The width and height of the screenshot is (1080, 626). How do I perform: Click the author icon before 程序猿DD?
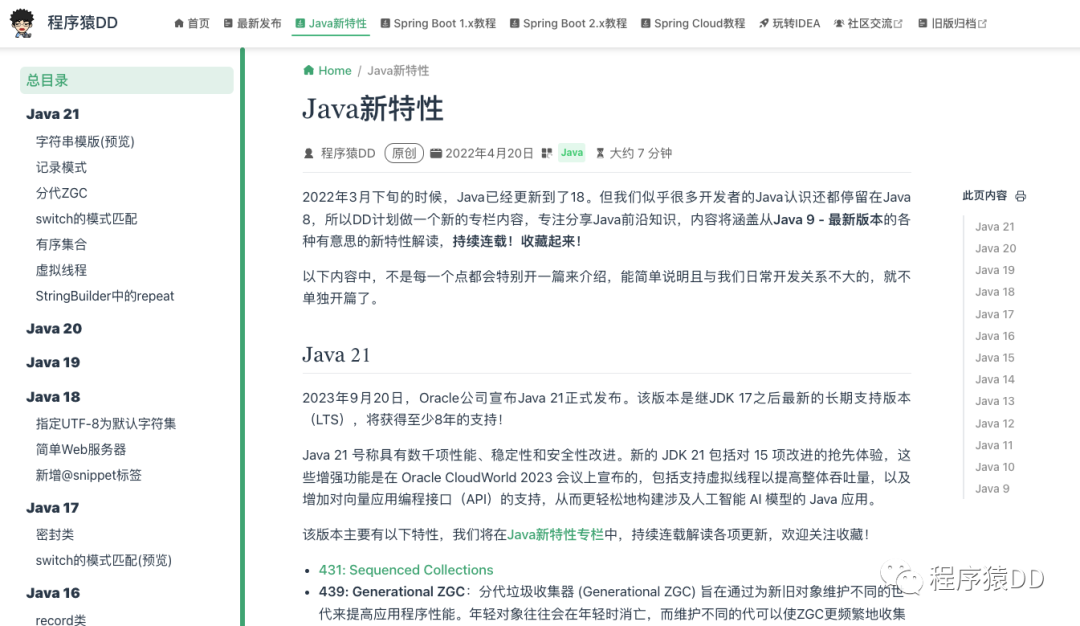[308, 153]
